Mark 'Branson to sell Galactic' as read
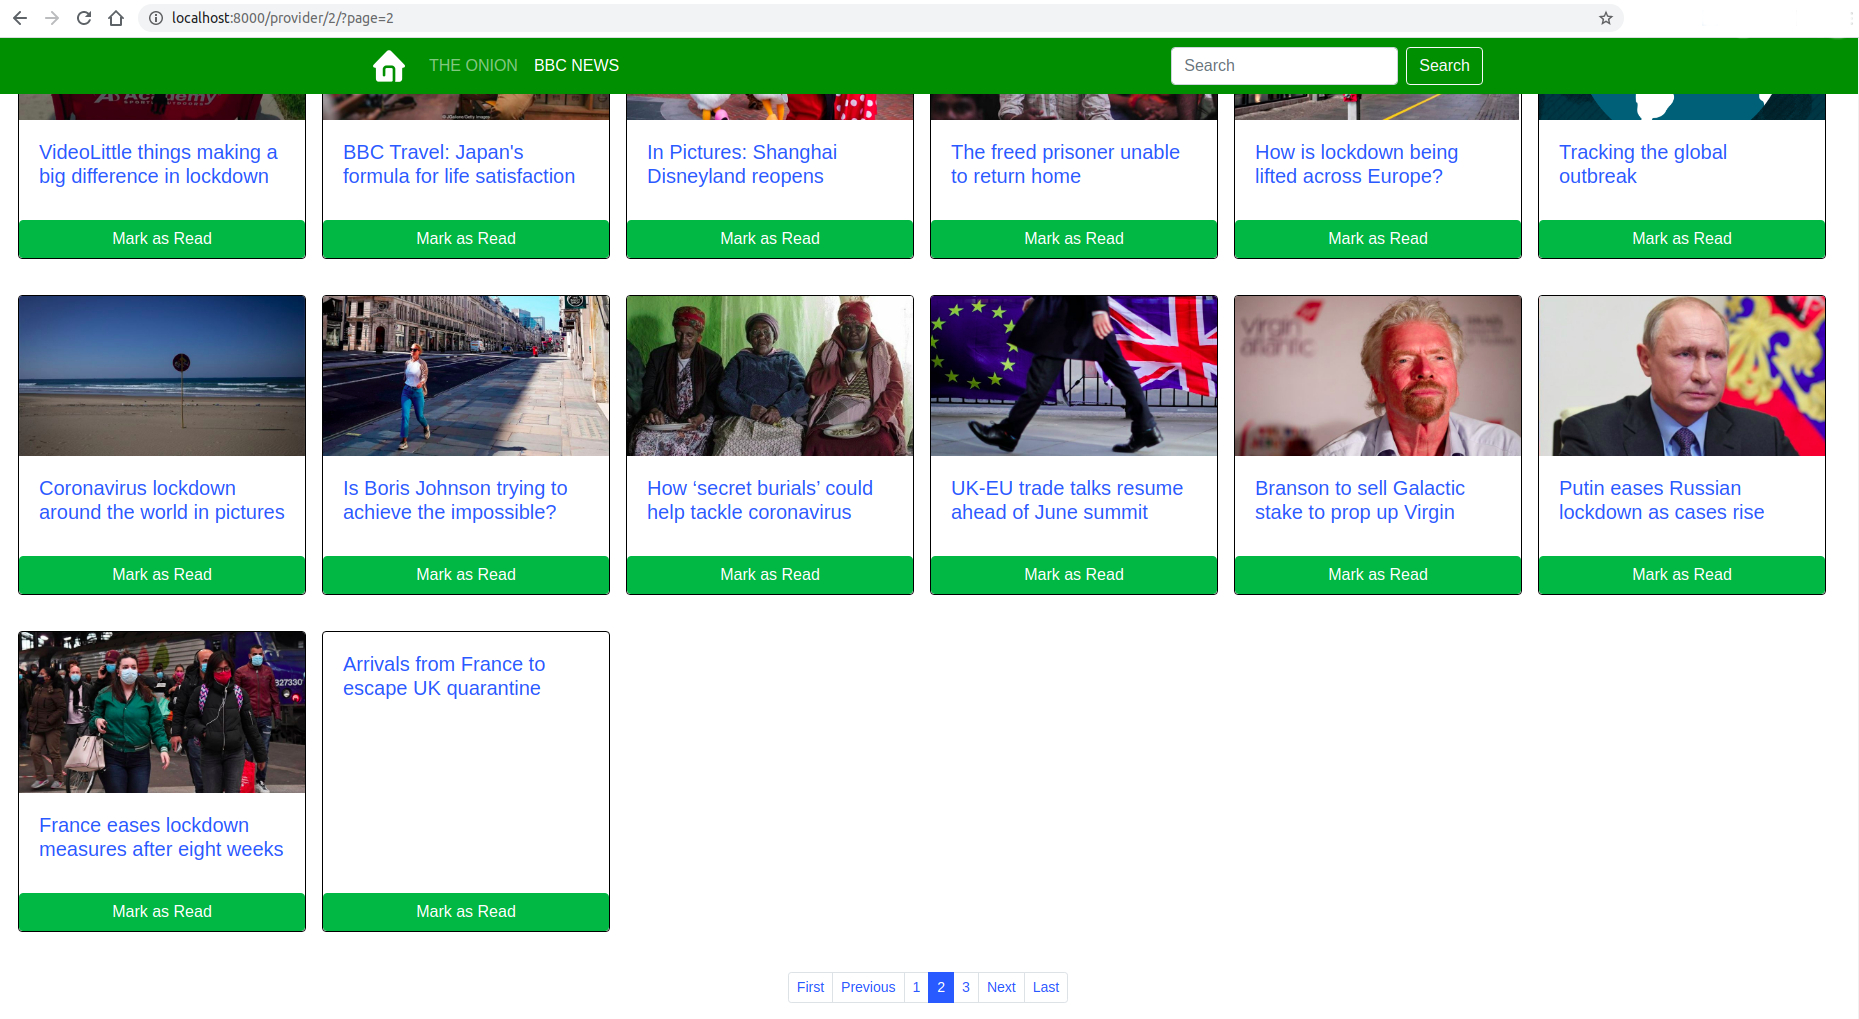The image size is (1859, 1019). pyautogui.click(x=1378, y=575)
